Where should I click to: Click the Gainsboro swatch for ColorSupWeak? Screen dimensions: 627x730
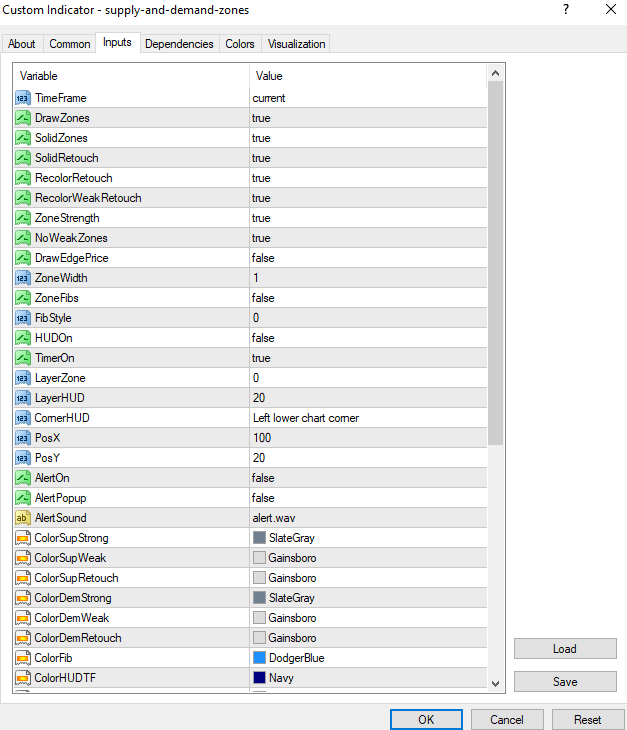pyautogui.click(x=259, y=558)
